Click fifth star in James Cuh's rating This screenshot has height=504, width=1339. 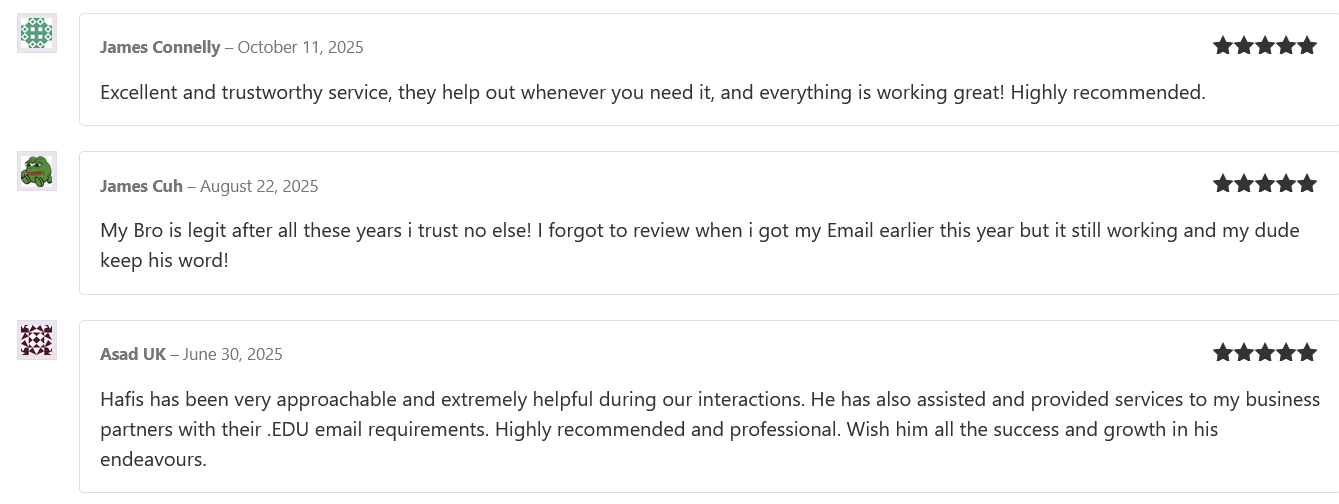pyautogui.click(x=1307, y=183)
